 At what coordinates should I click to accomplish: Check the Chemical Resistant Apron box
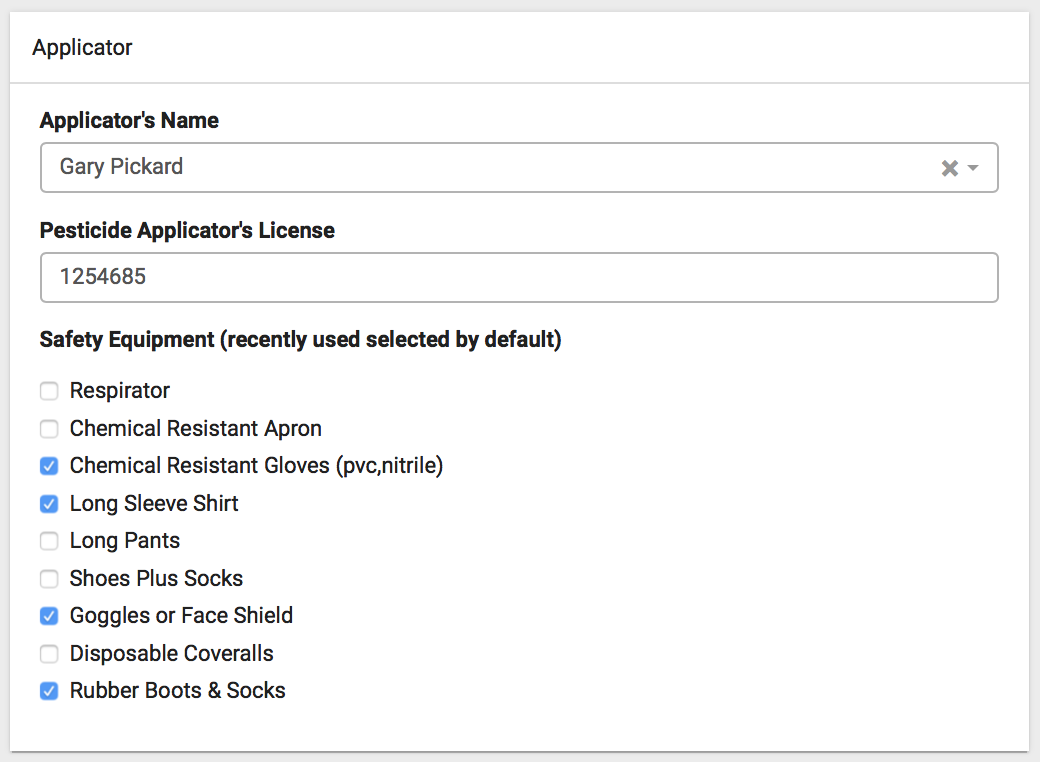click(x=49, y=429)
